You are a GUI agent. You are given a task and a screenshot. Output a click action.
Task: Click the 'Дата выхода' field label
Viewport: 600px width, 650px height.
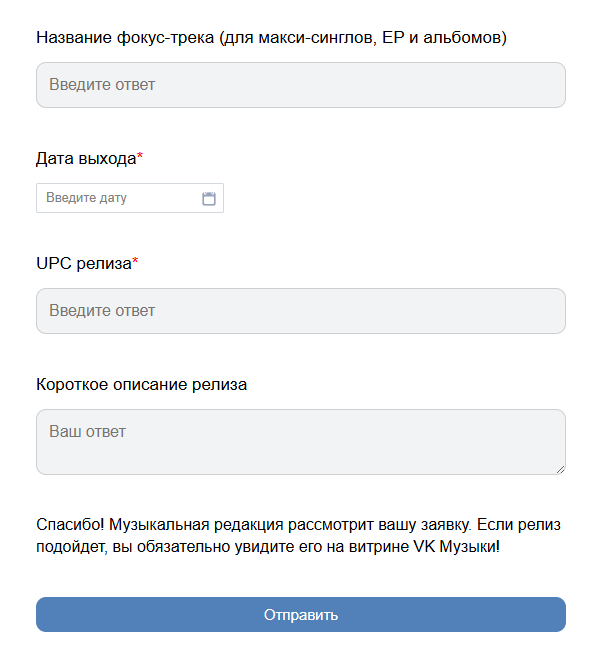click(x=85, y=158)
